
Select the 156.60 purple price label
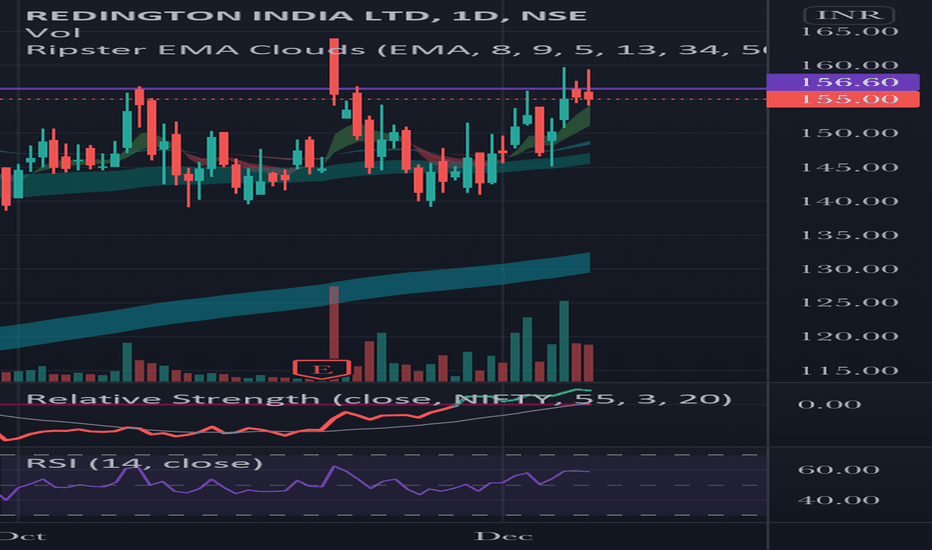tap(843, 82)
